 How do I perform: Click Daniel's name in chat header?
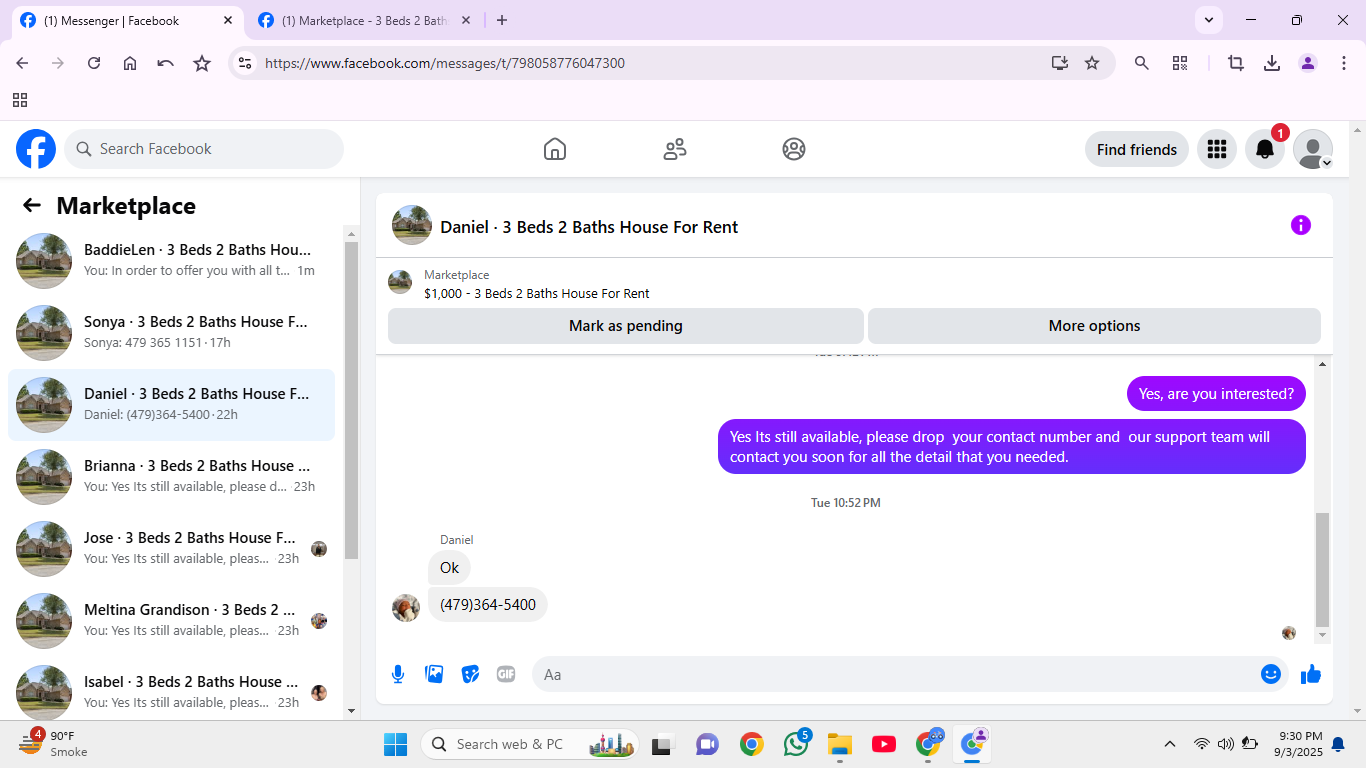(x=589, y=227)
